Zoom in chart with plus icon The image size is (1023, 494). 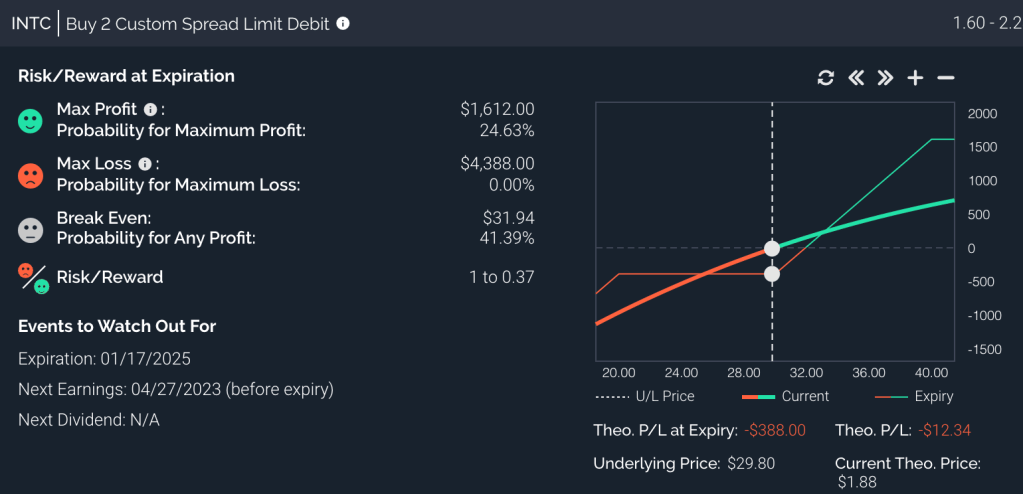(915, 78)
